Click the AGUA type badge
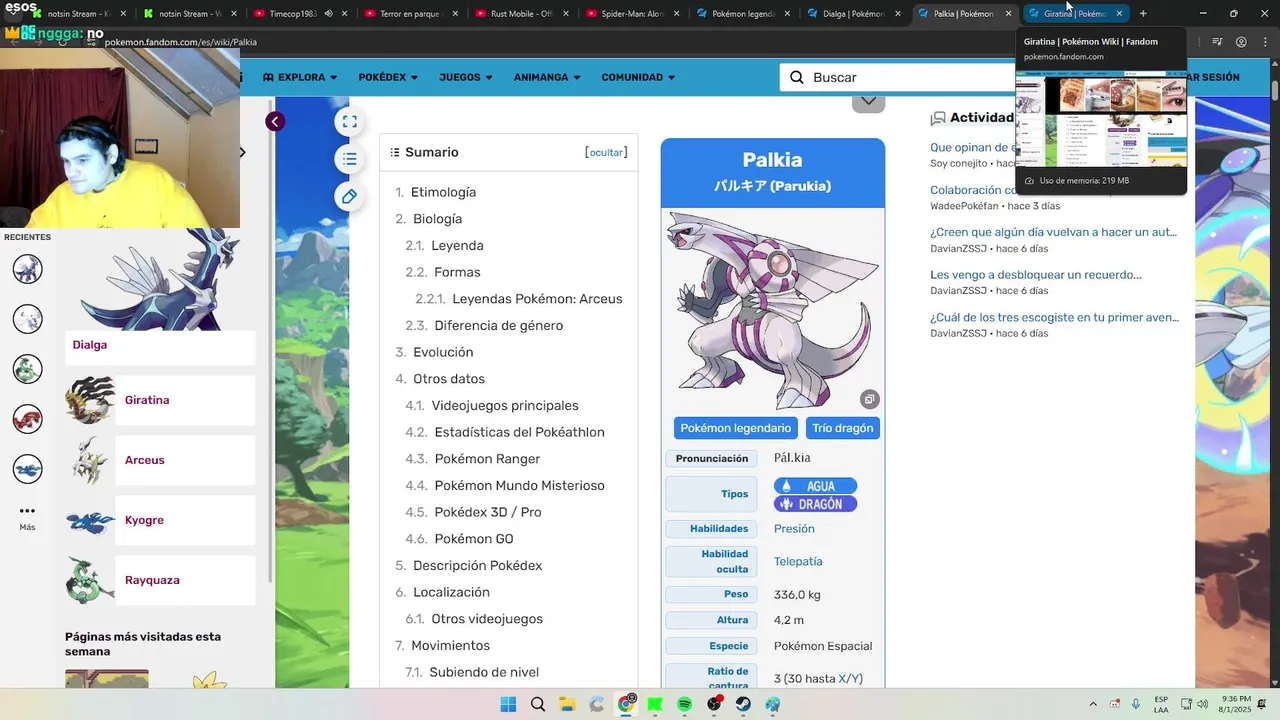 pos(815,486)
